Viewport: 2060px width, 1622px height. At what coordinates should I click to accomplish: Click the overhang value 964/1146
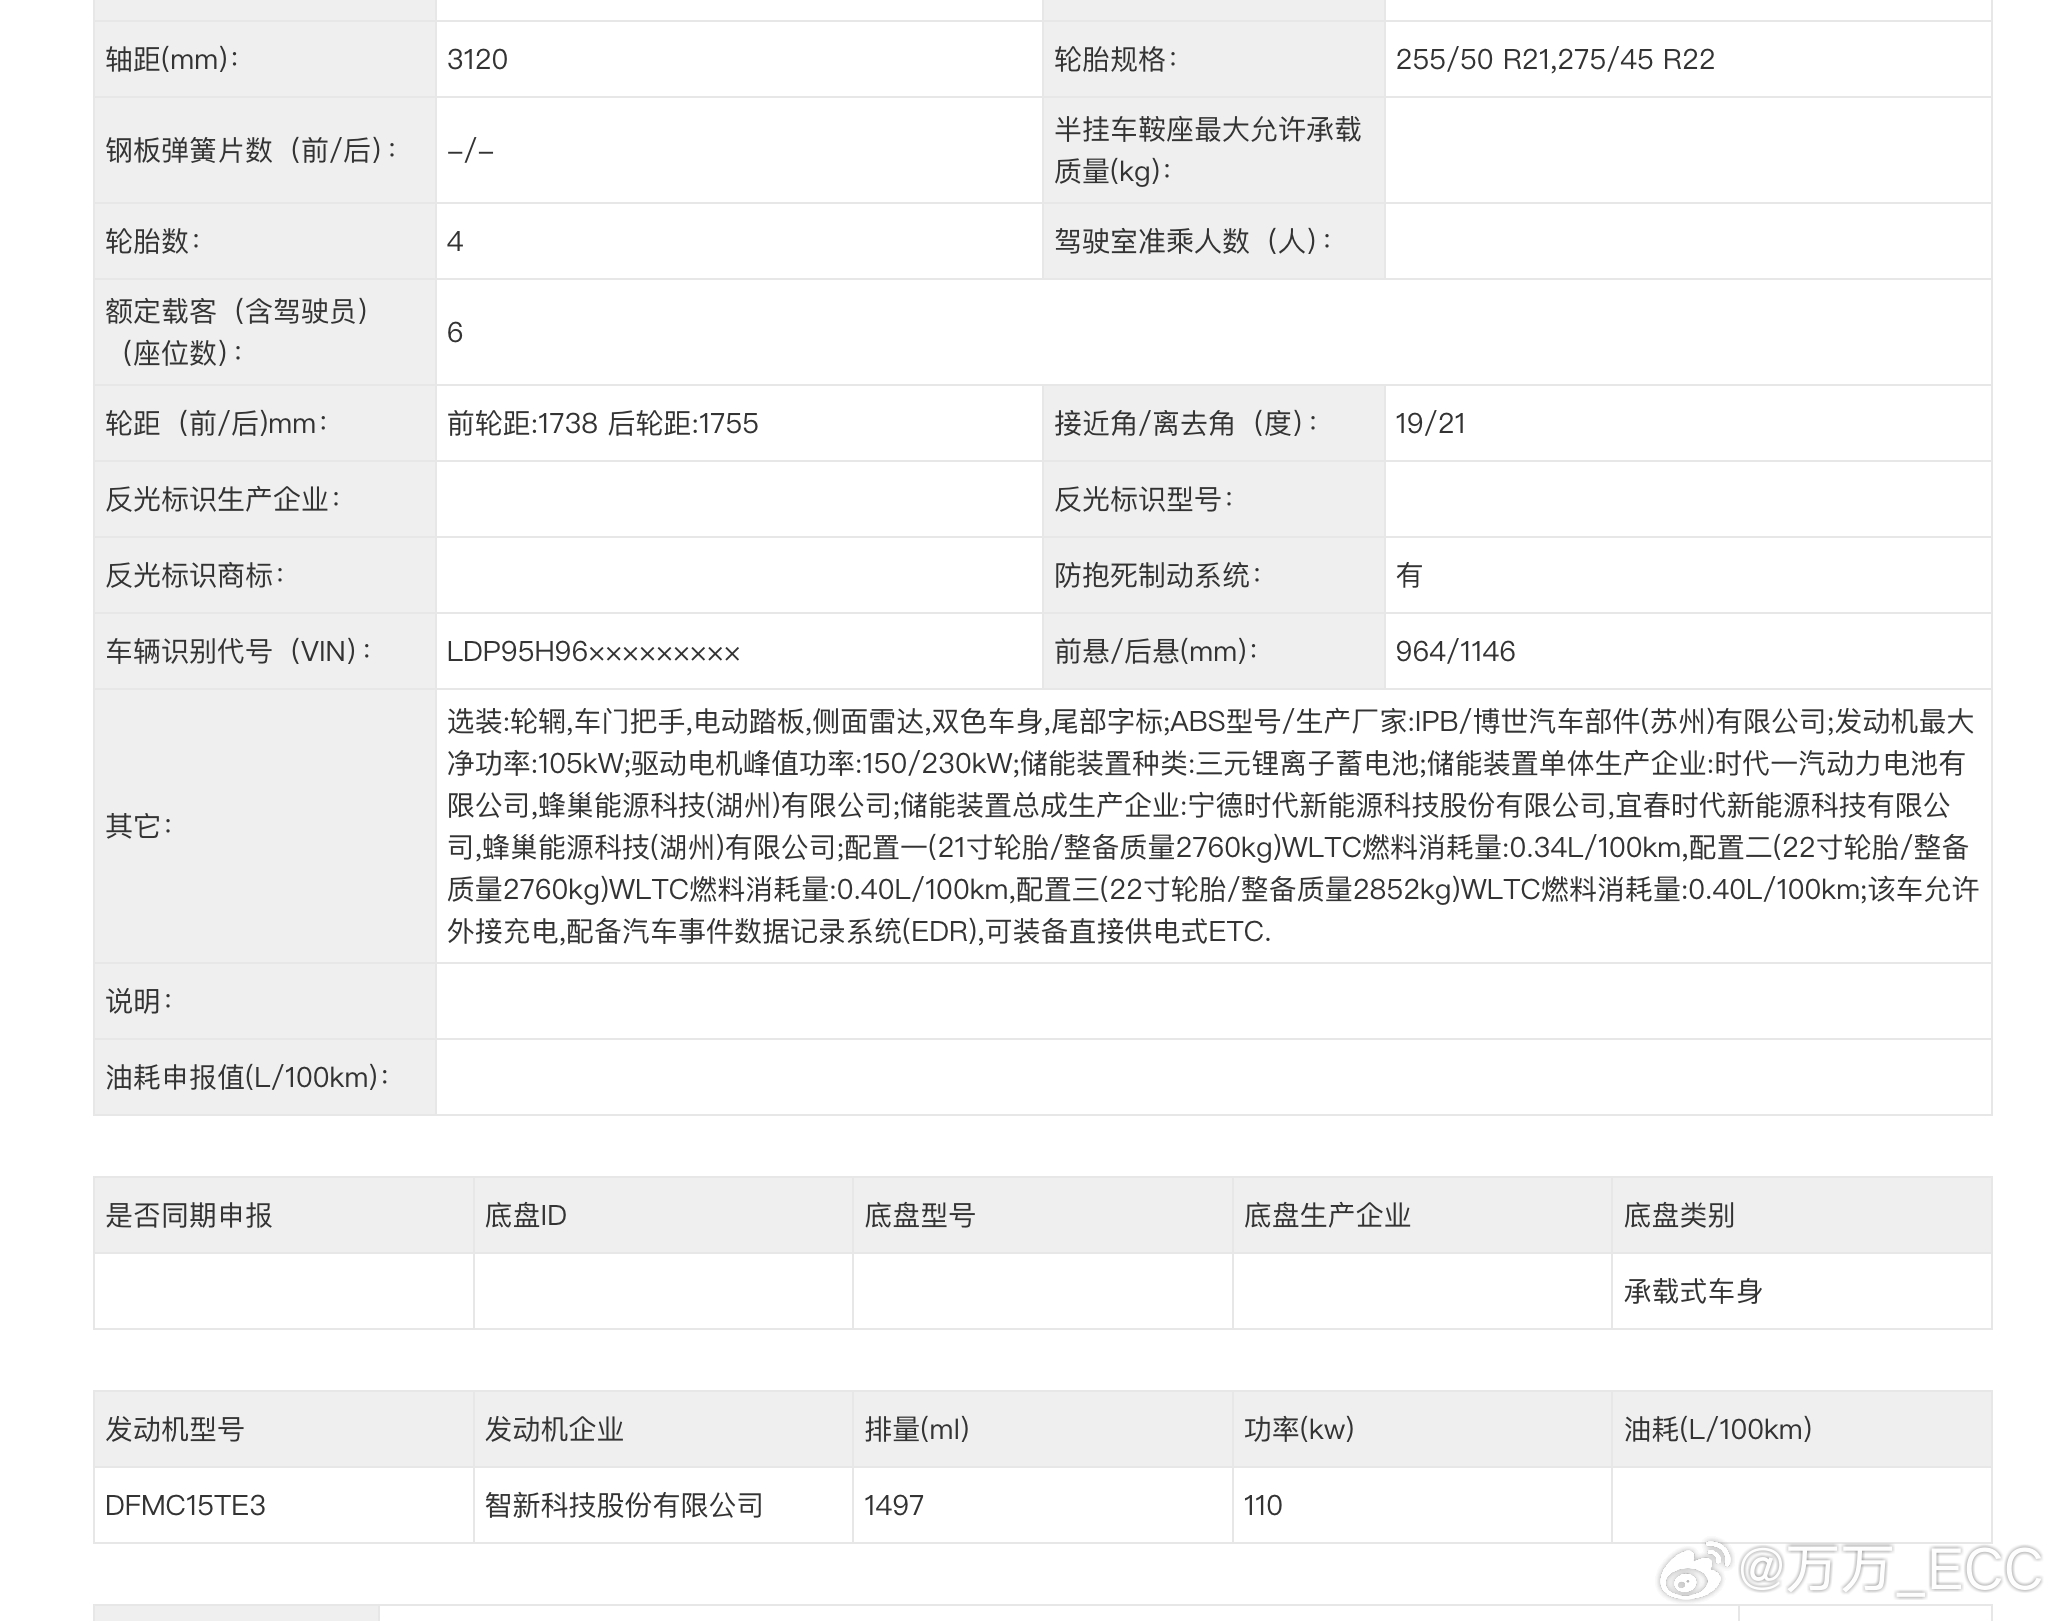pos(1455,652)
